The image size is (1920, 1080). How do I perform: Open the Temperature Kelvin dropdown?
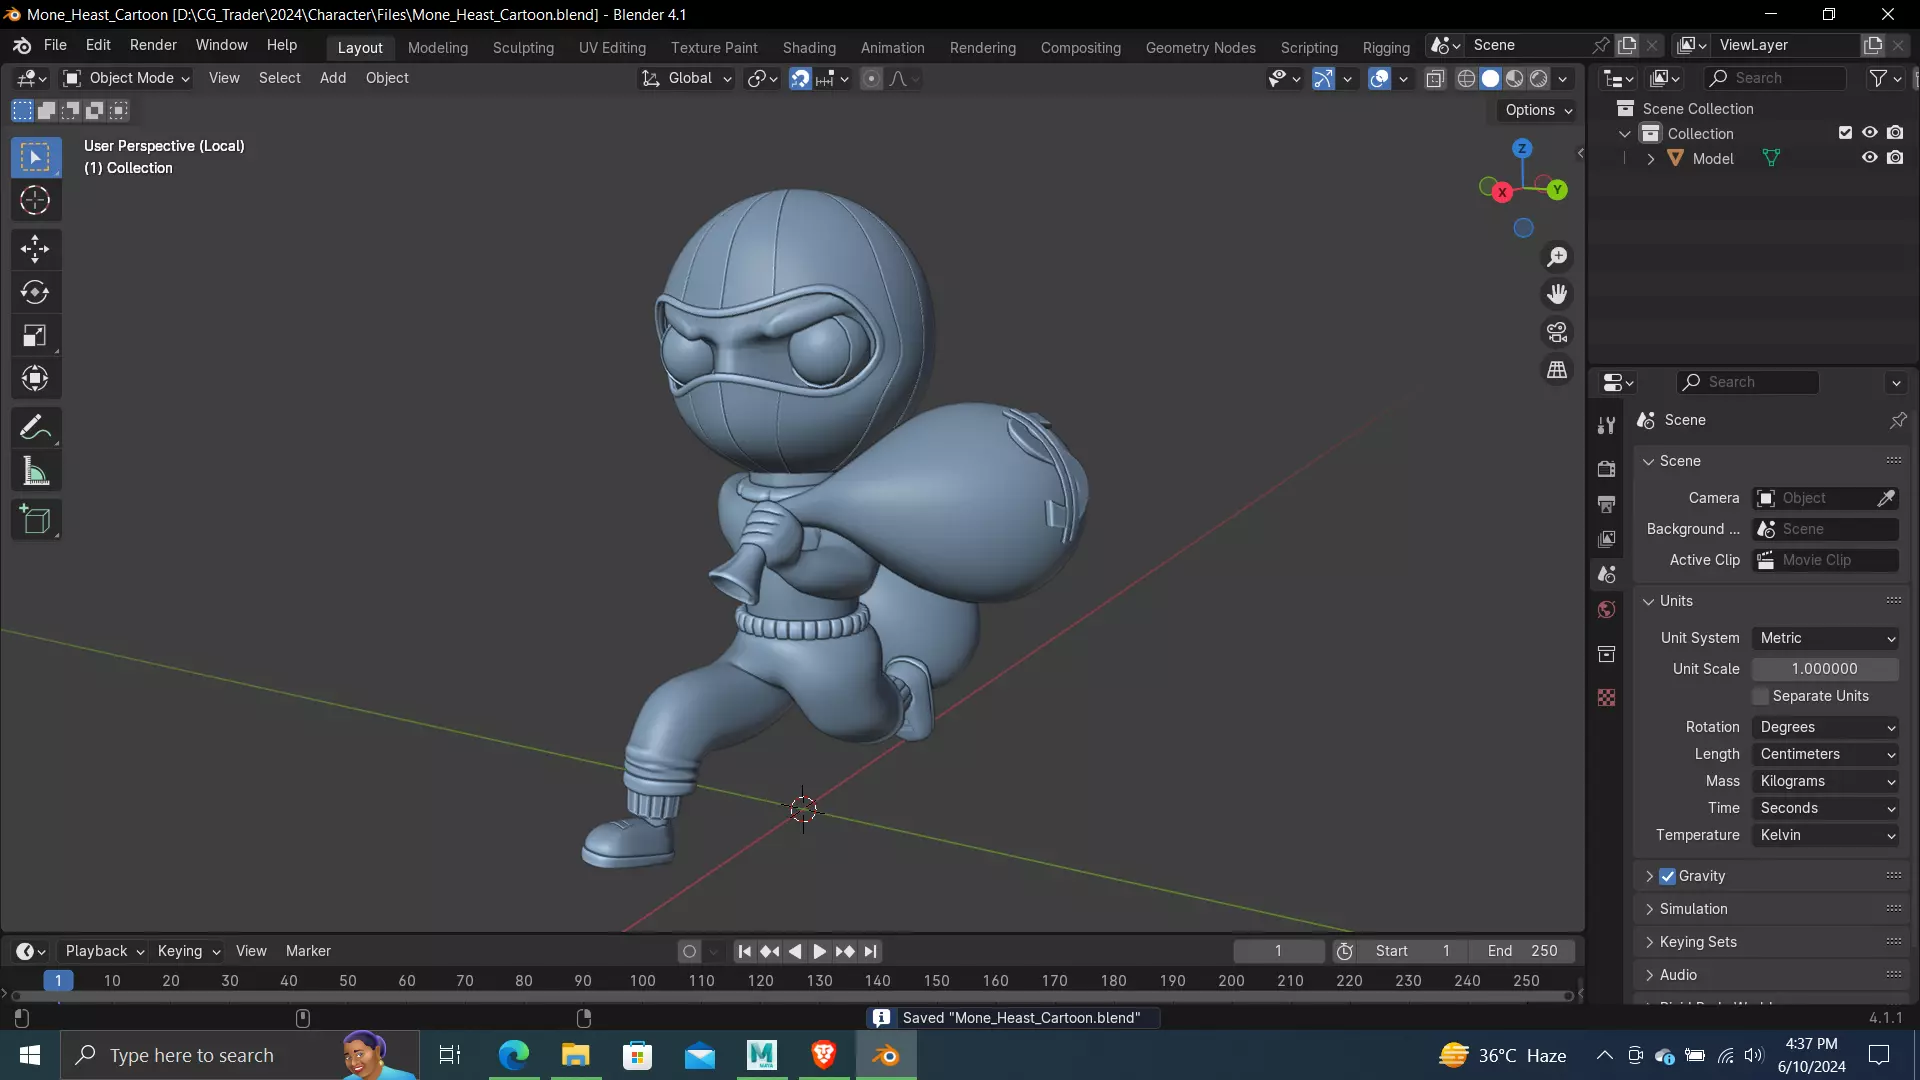tap(1826, 835)
